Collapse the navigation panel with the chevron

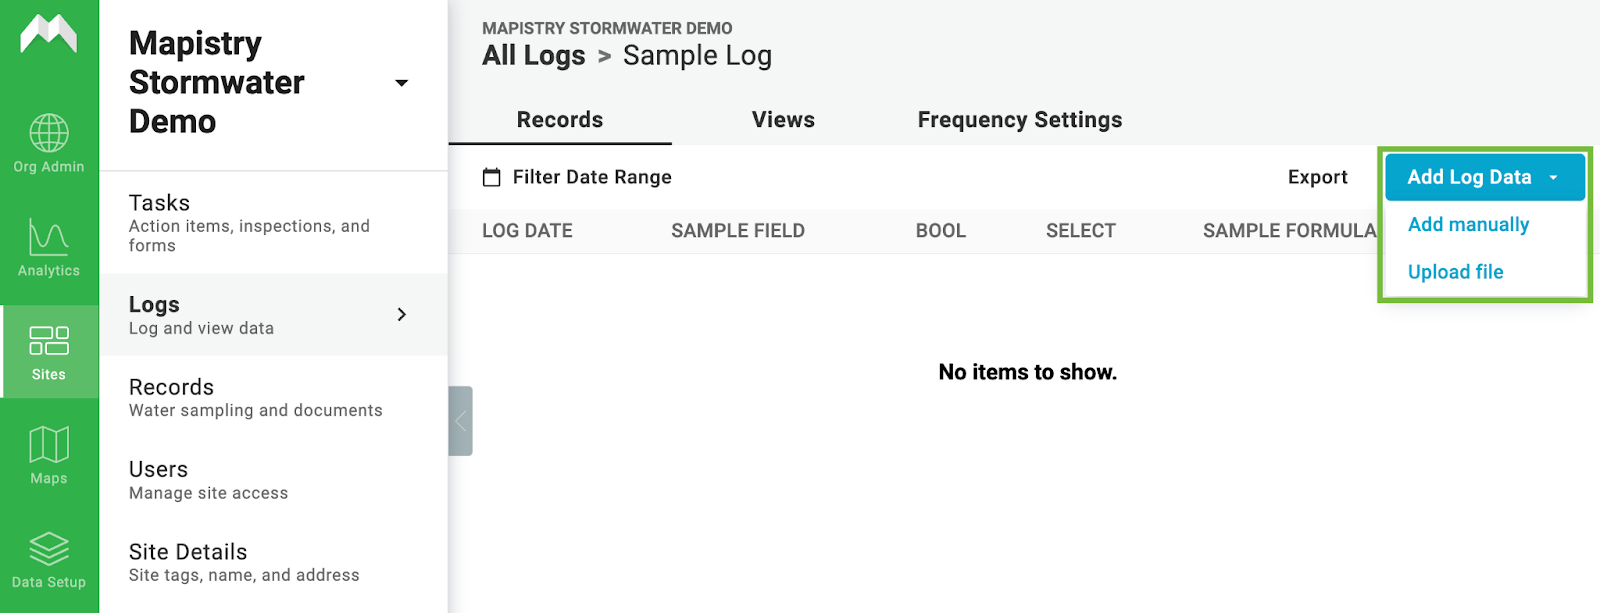pos(458,421)
